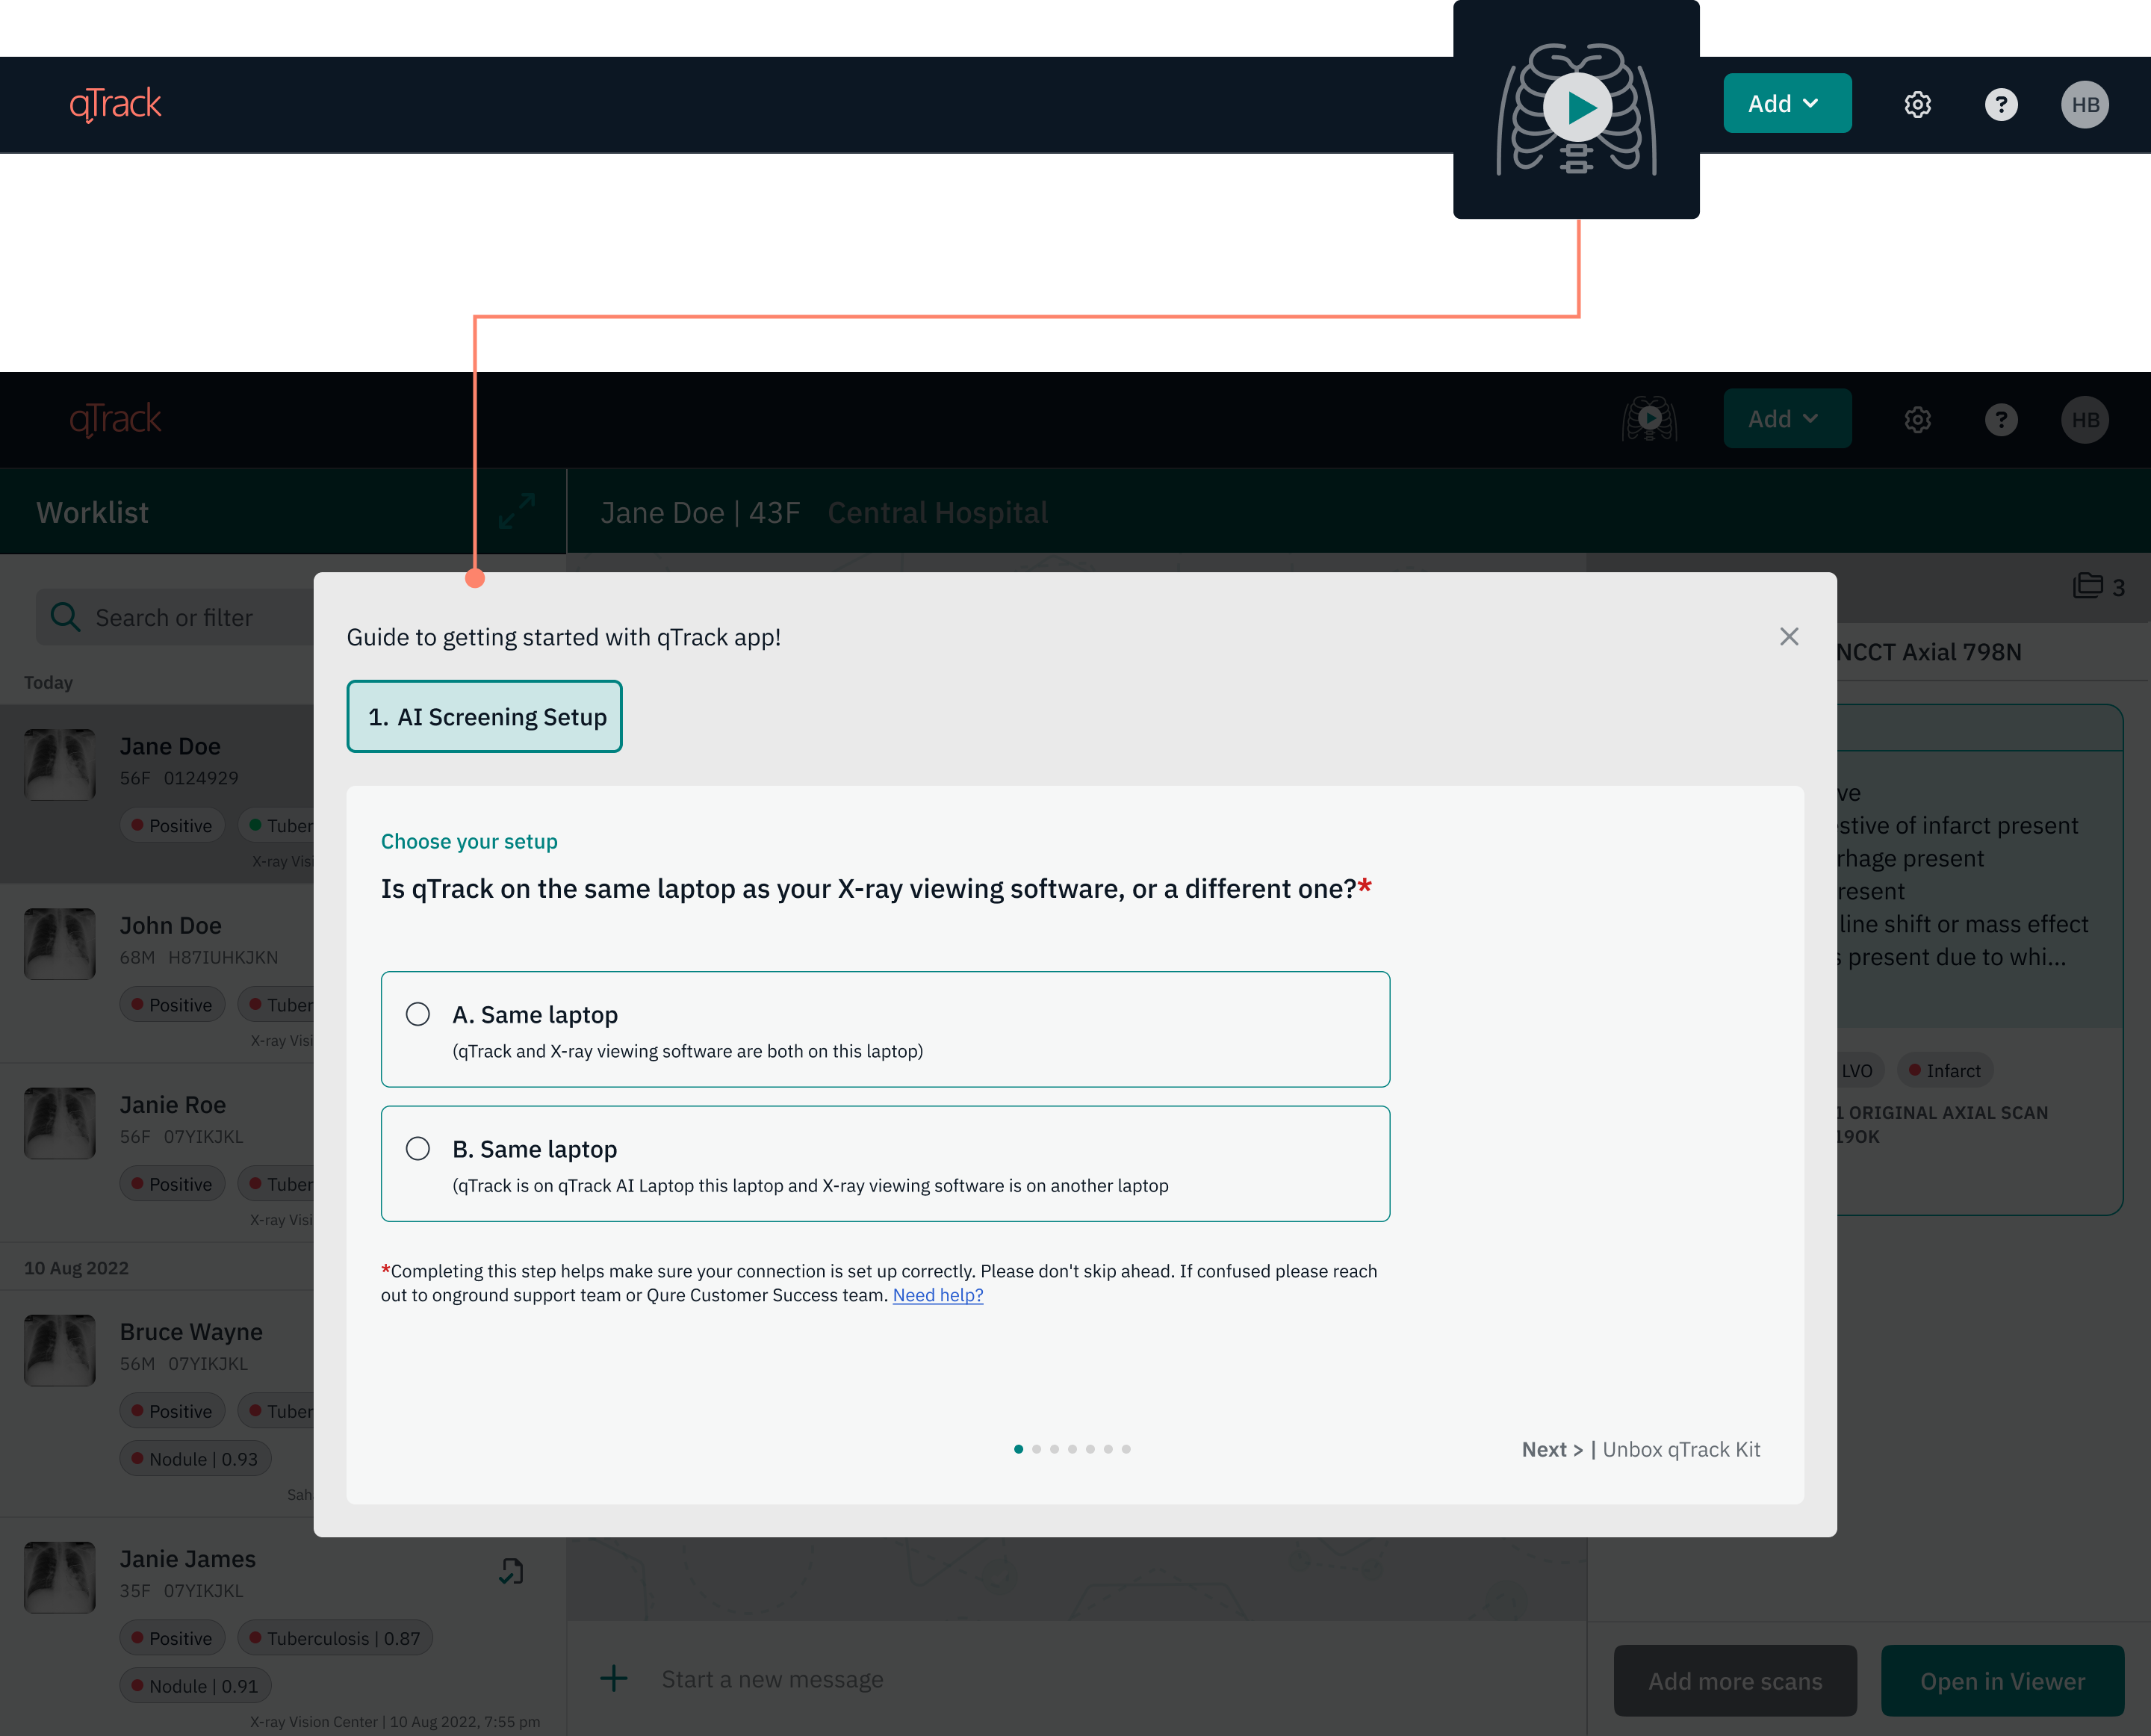Click the Open in Viewer button
This screenshot has height=1736, width=2151.
point(2002,1681)
